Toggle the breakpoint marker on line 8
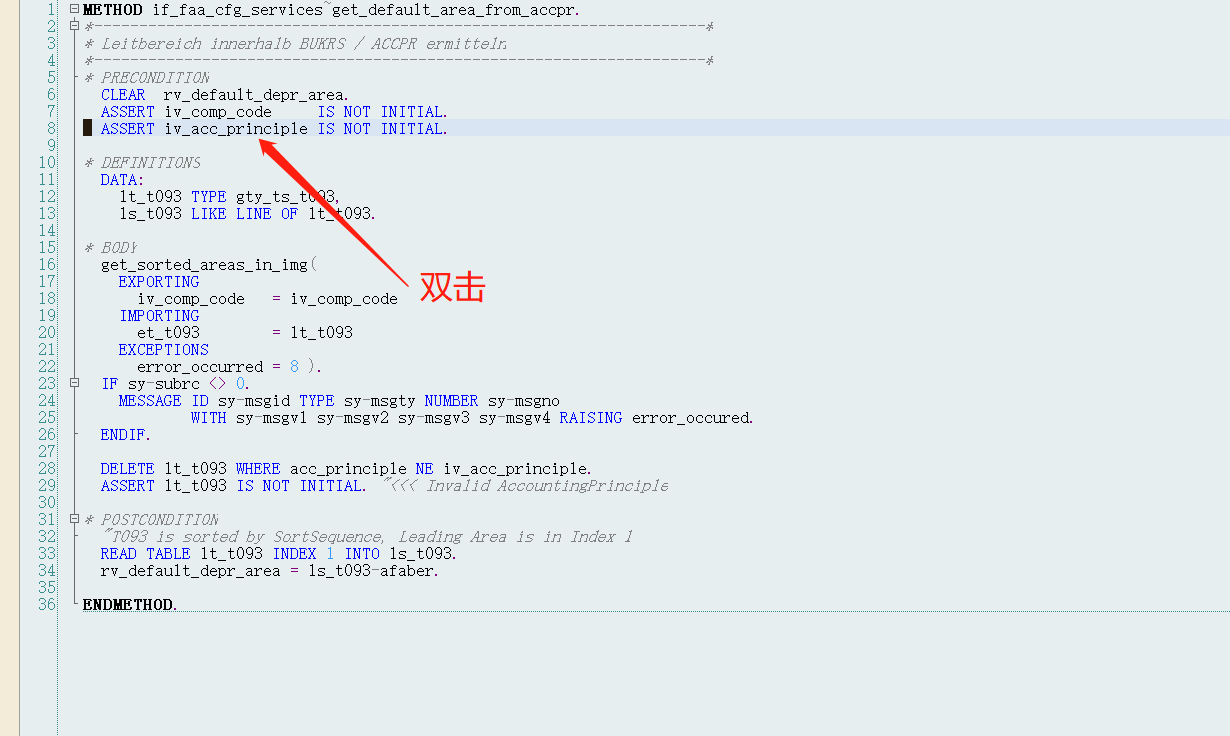The image size is (1230, 736). 86,128
